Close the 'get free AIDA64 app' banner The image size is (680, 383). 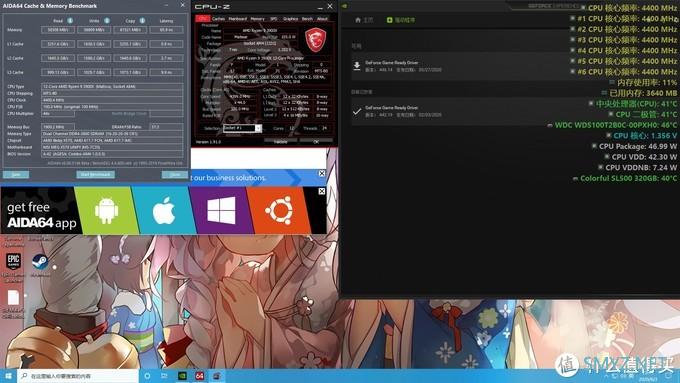click(322, 191)
